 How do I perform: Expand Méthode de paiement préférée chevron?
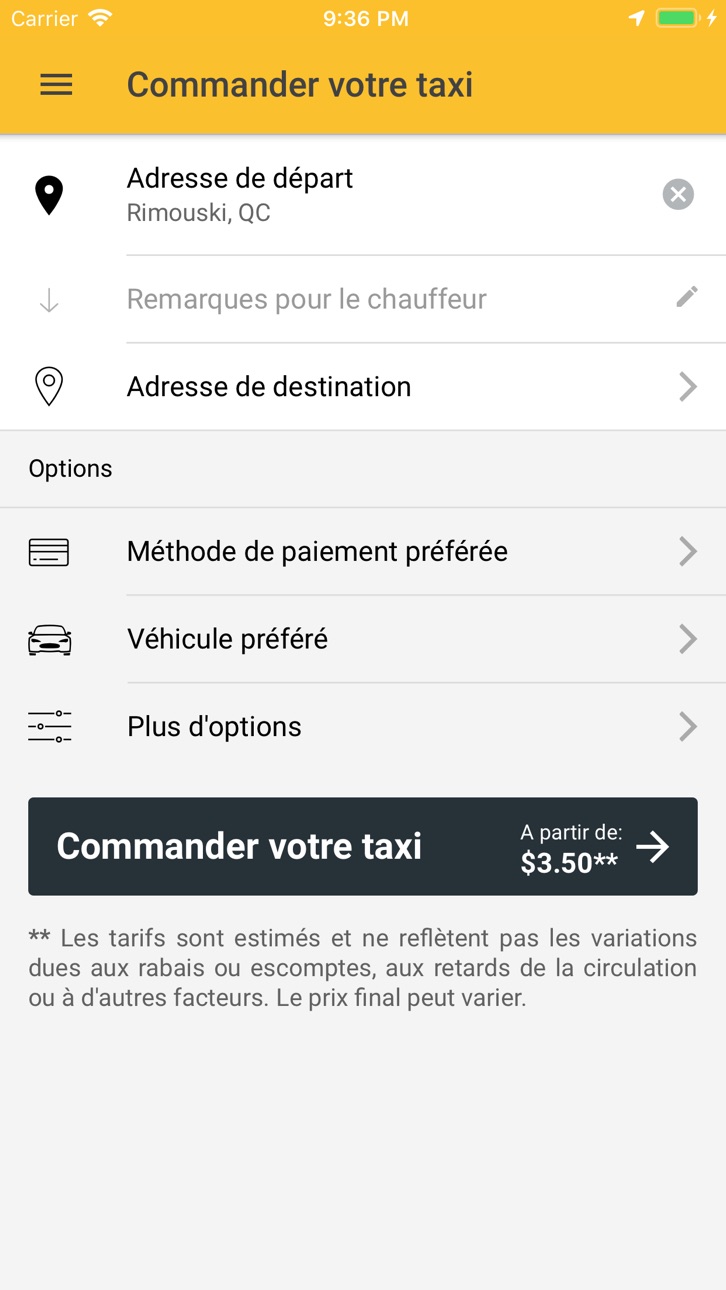click(x=688, y=551)
